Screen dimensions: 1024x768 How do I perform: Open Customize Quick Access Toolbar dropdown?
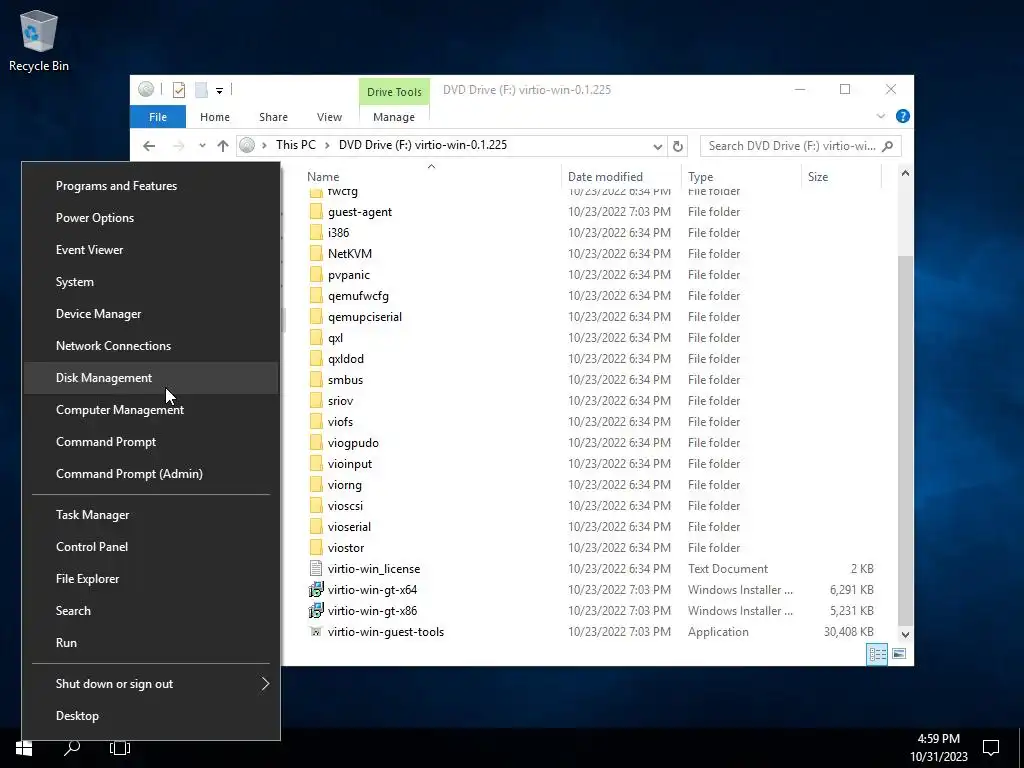pyautogui.click(x=219, y=91)
